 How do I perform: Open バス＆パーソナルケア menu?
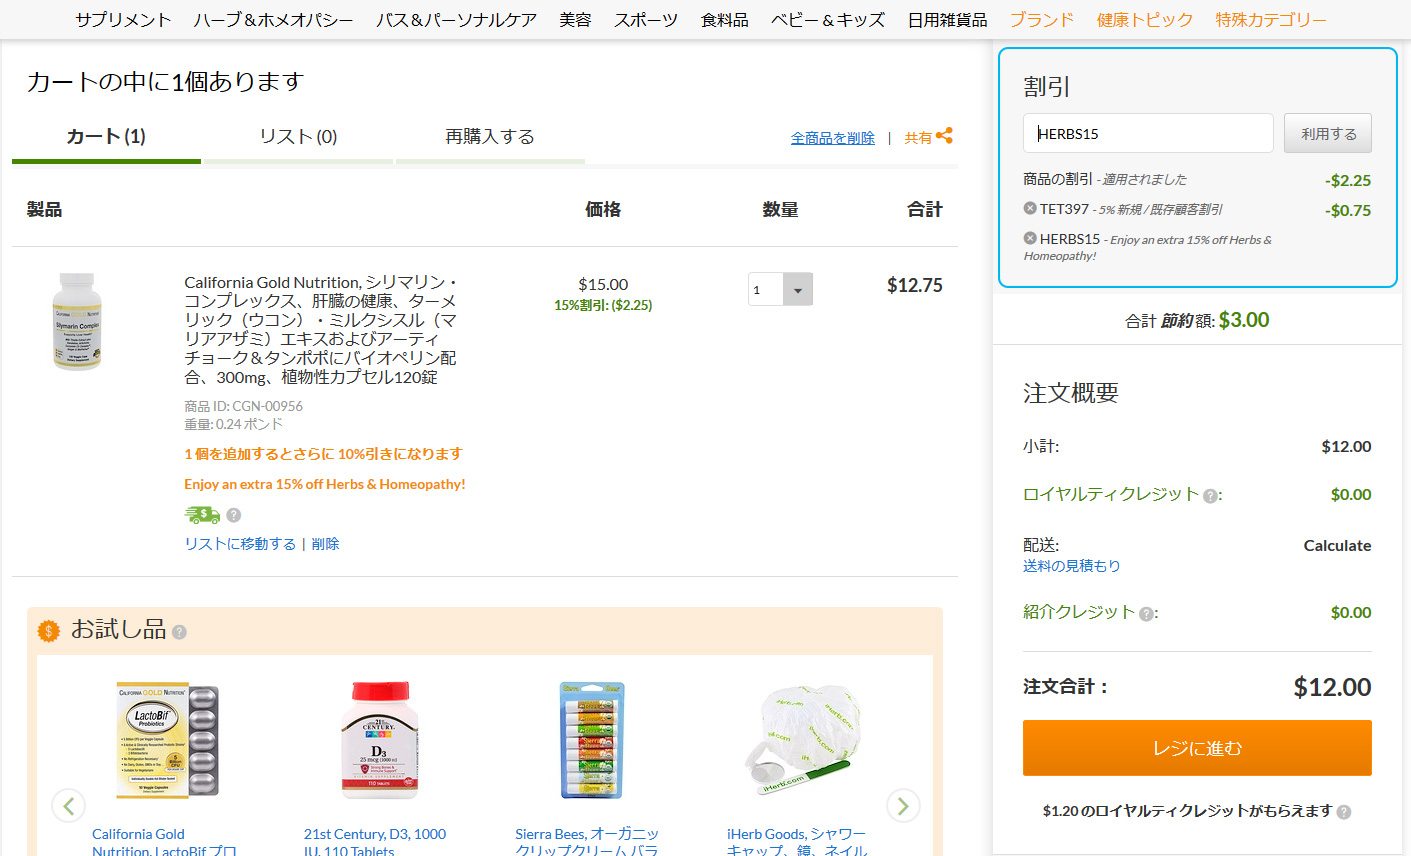457,20
